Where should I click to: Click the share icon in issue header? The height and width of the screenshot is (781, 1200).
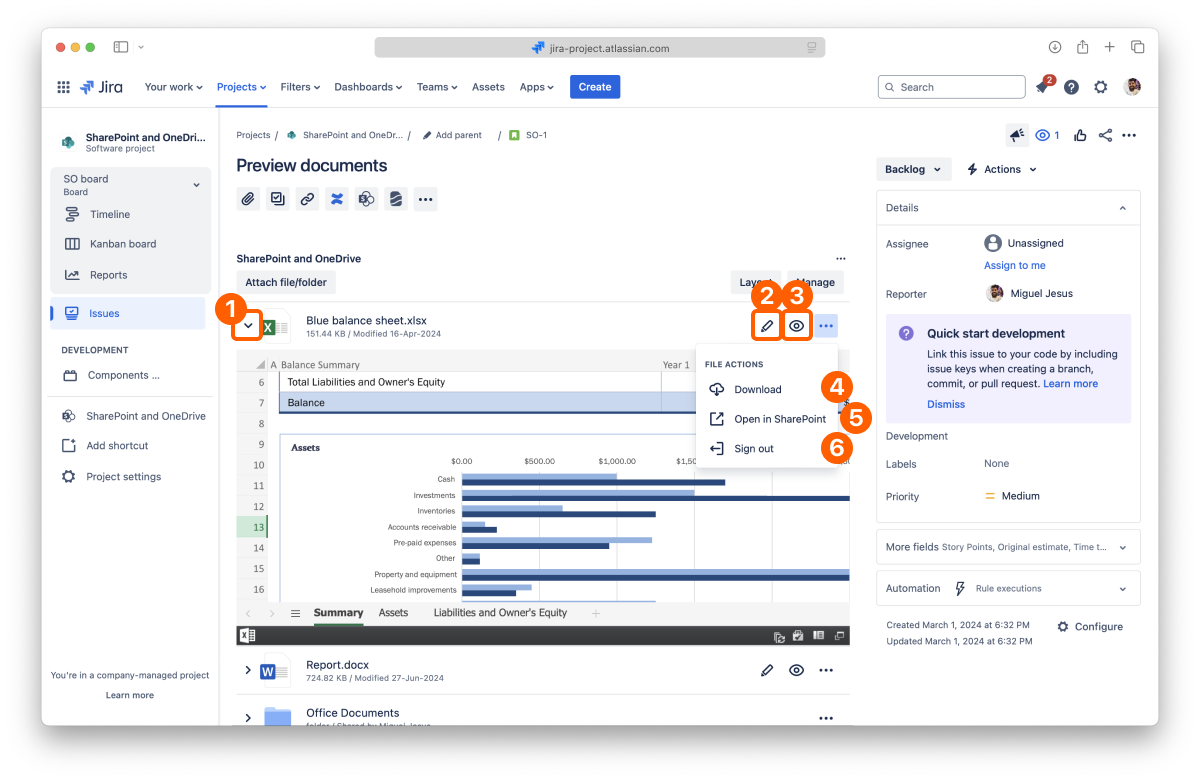[1105, 136]
